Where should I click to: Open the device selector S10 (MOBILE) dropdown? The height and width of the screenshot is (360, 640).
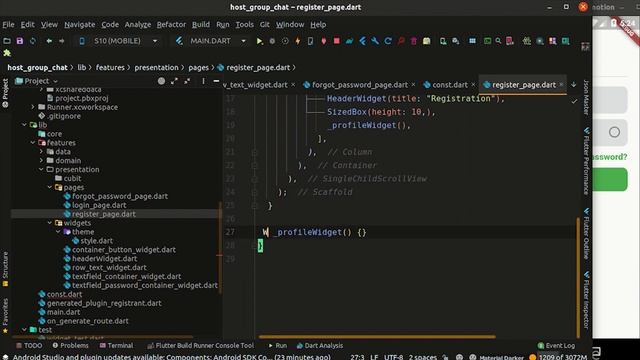pos(118,41)
